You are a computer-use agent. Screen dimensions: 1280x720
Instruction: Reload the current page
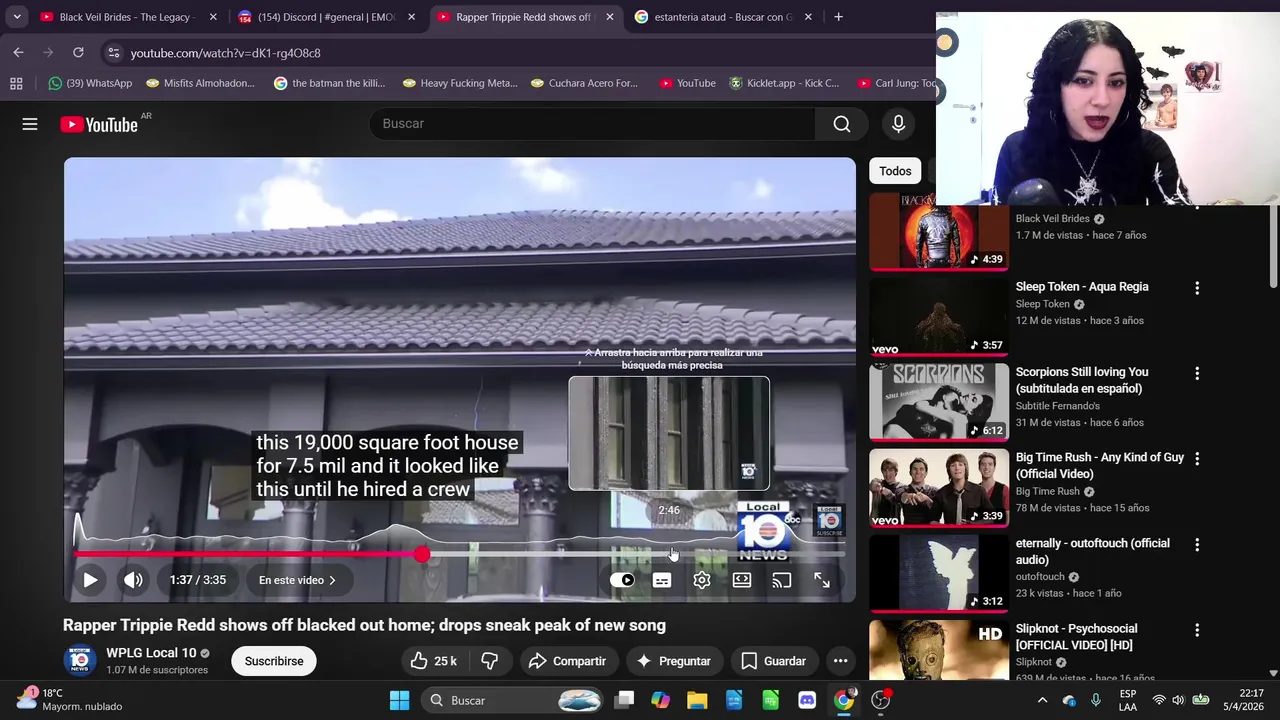(78, 52)
